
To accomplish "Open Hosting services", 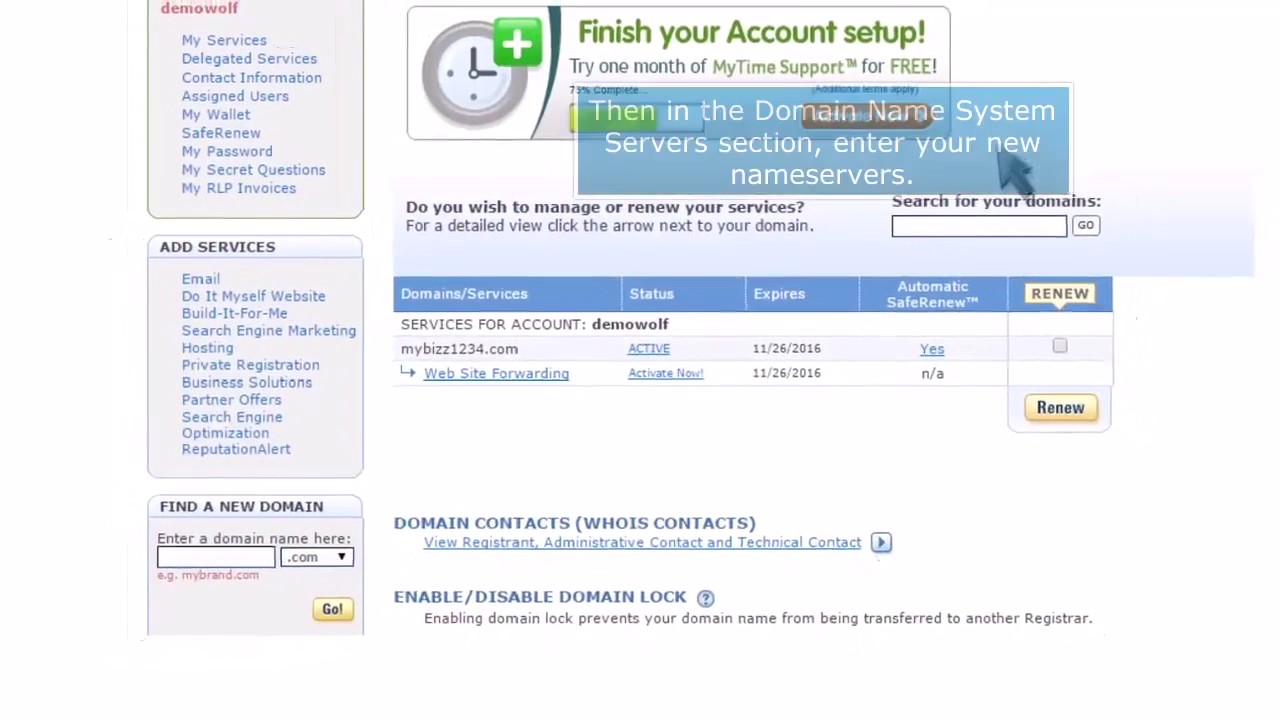I will tap(207, 348).
